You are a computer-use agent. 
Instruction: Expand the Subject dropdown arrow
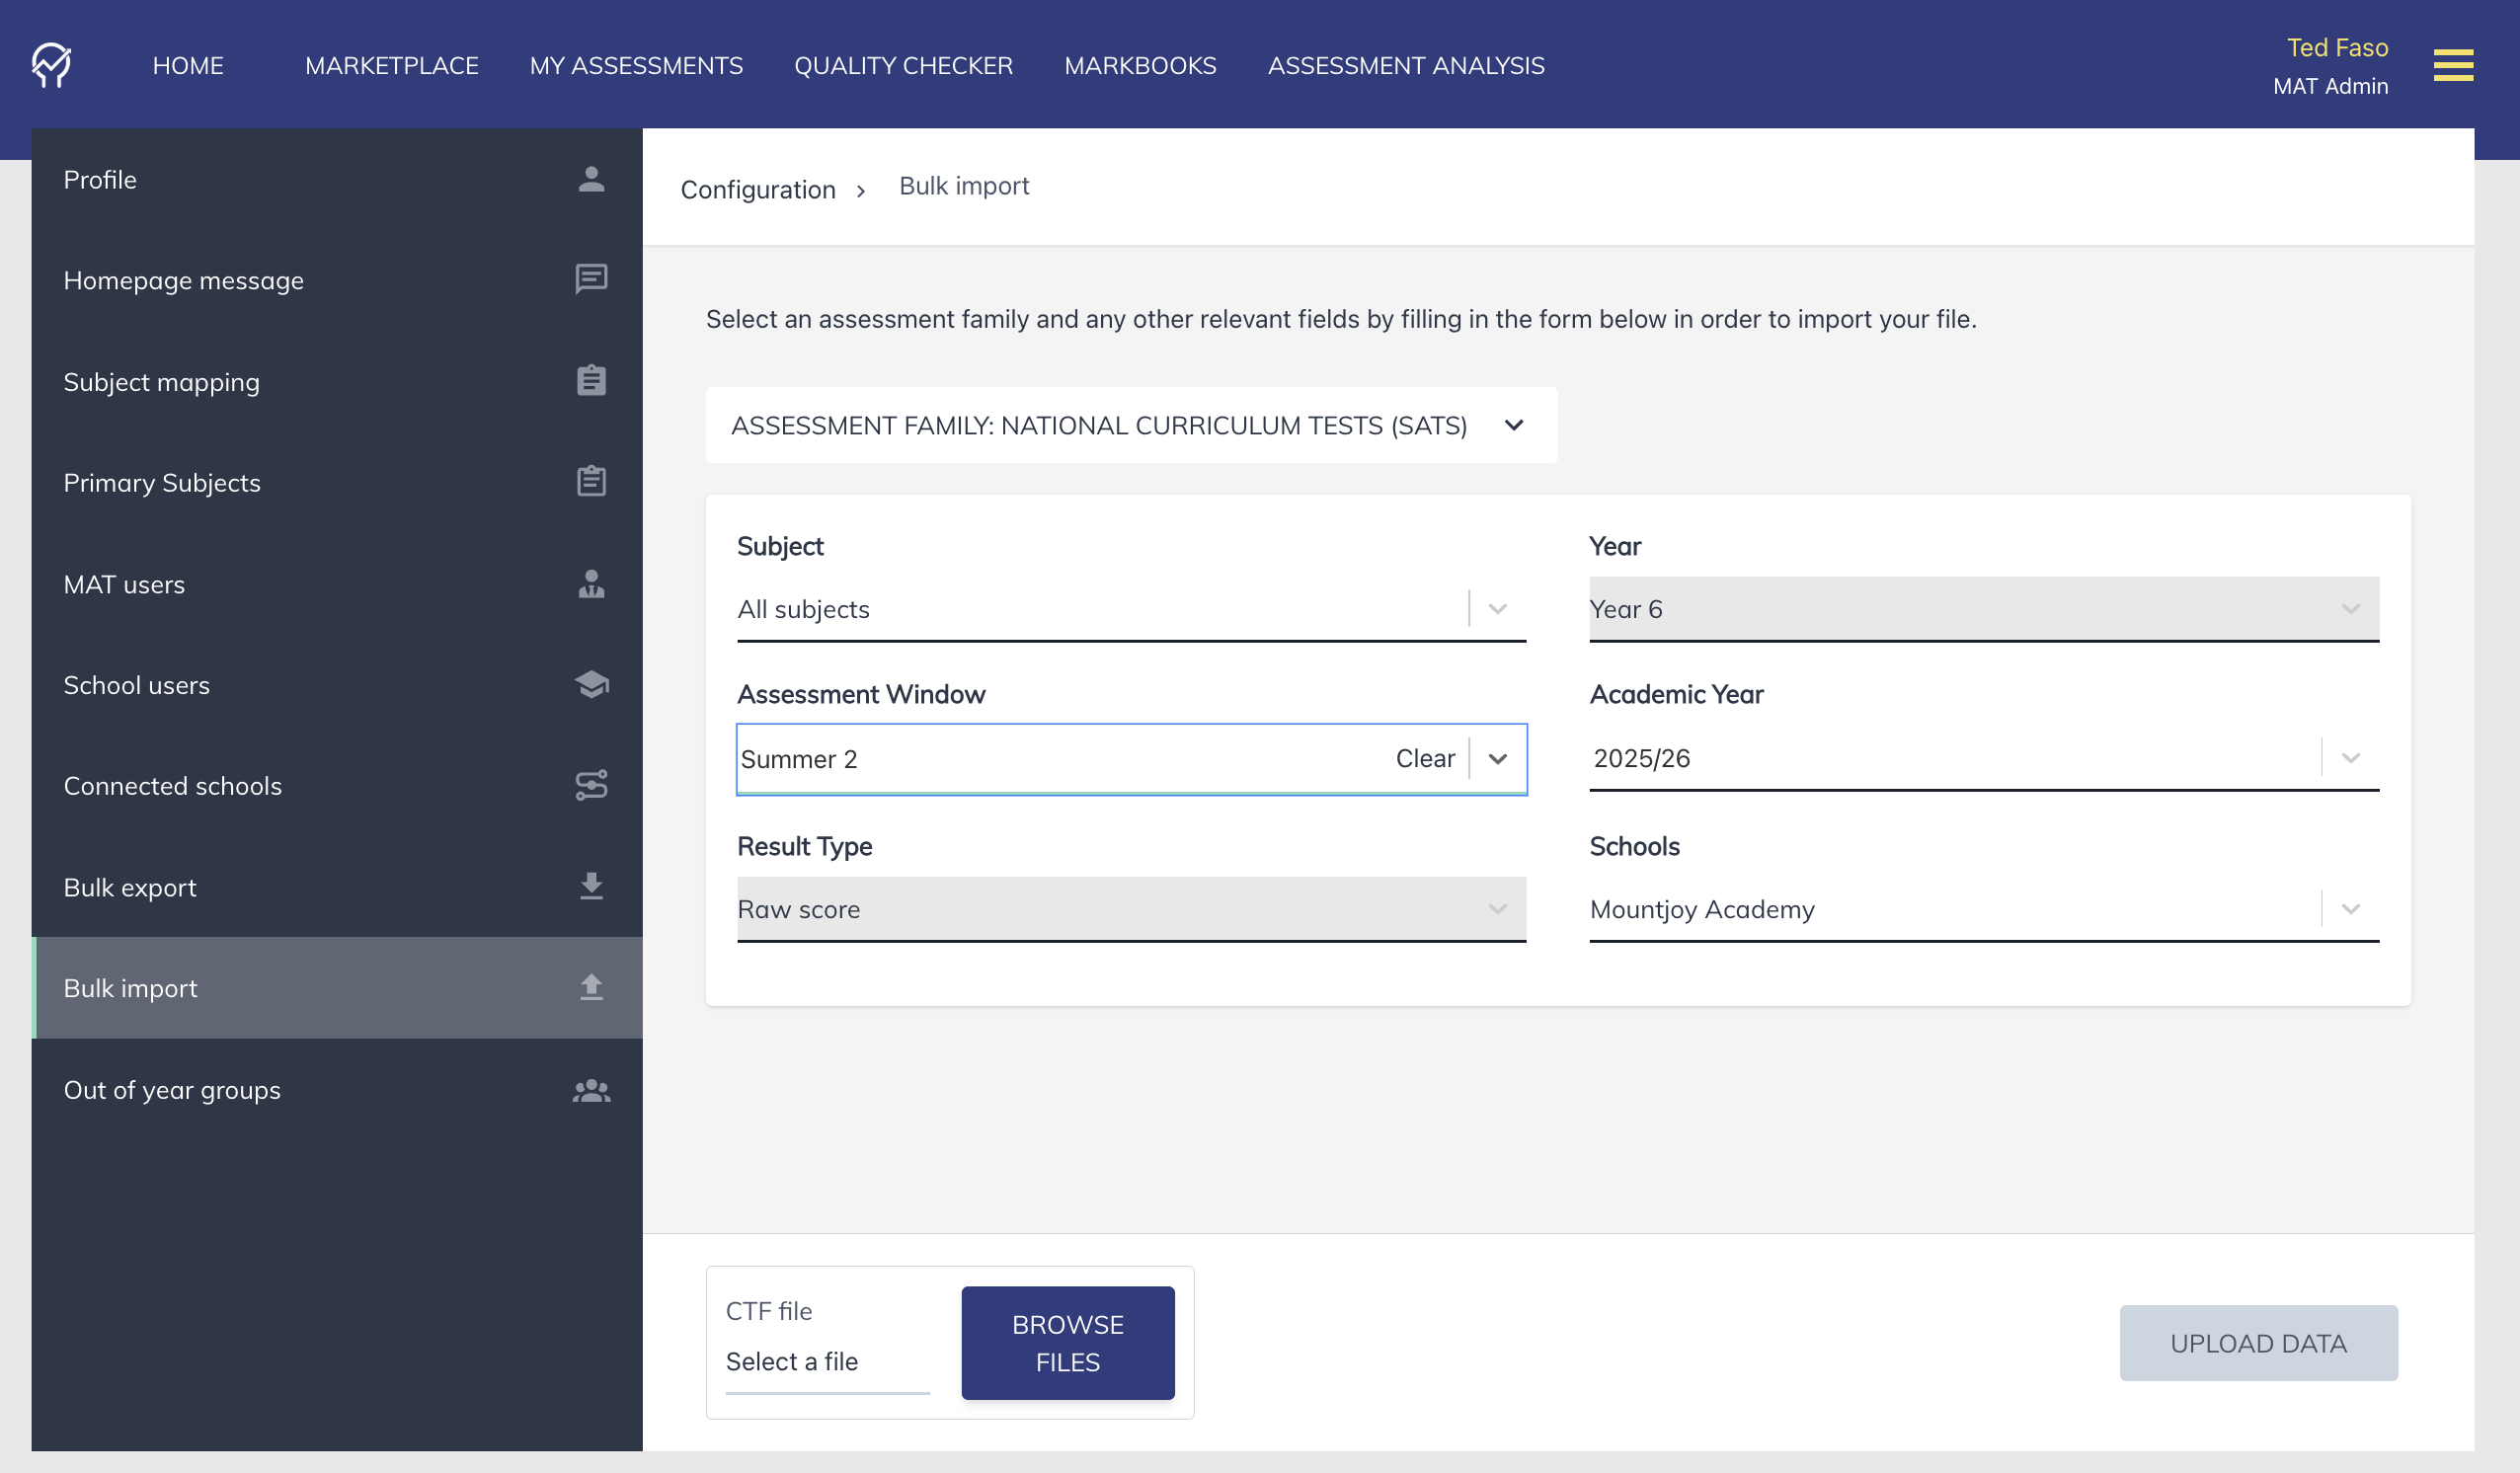point(1497,609)
